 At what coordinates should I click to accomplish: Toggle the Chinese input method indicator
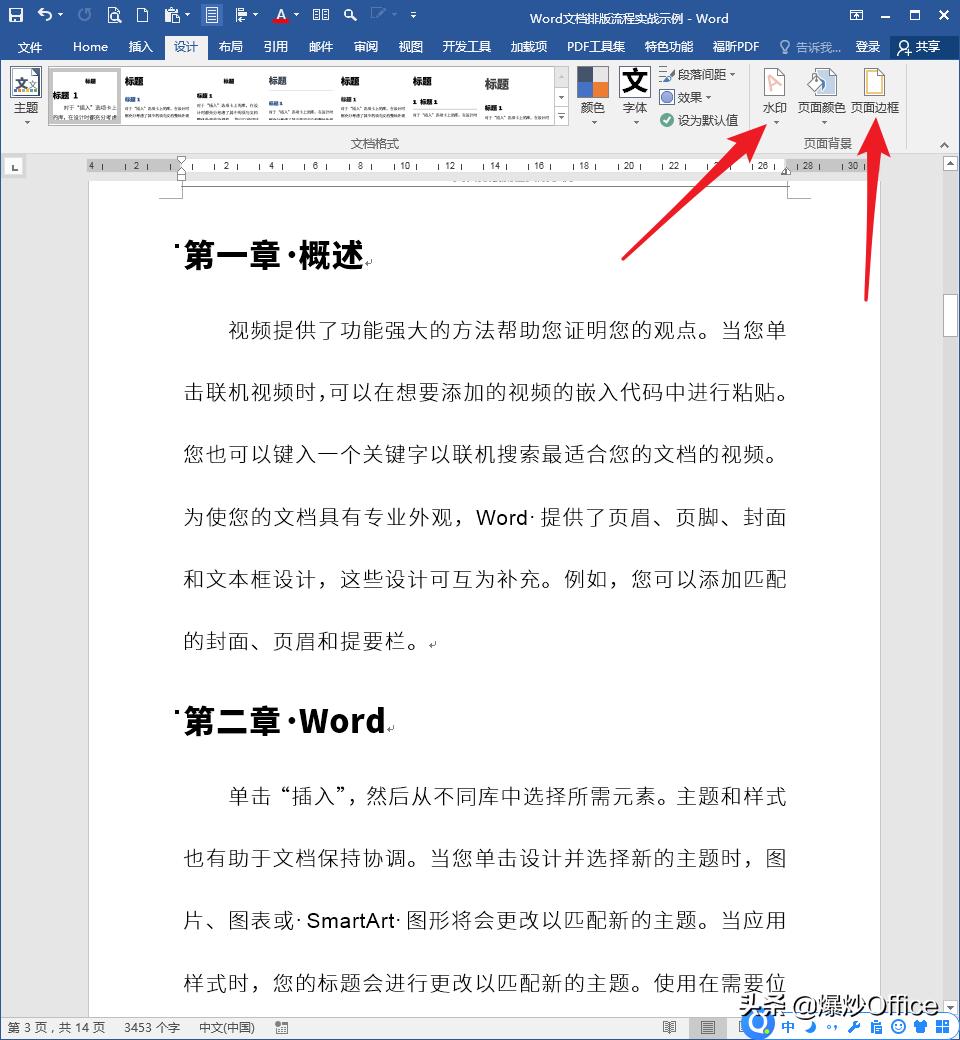[788, 1027]
